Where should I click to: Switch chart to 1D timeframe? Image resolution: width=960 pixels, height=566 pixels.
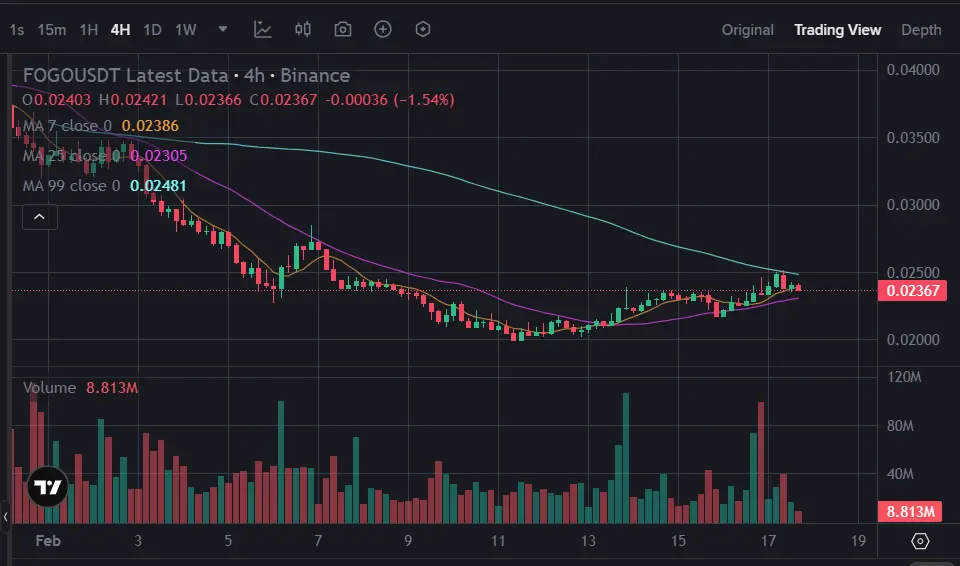152,29
